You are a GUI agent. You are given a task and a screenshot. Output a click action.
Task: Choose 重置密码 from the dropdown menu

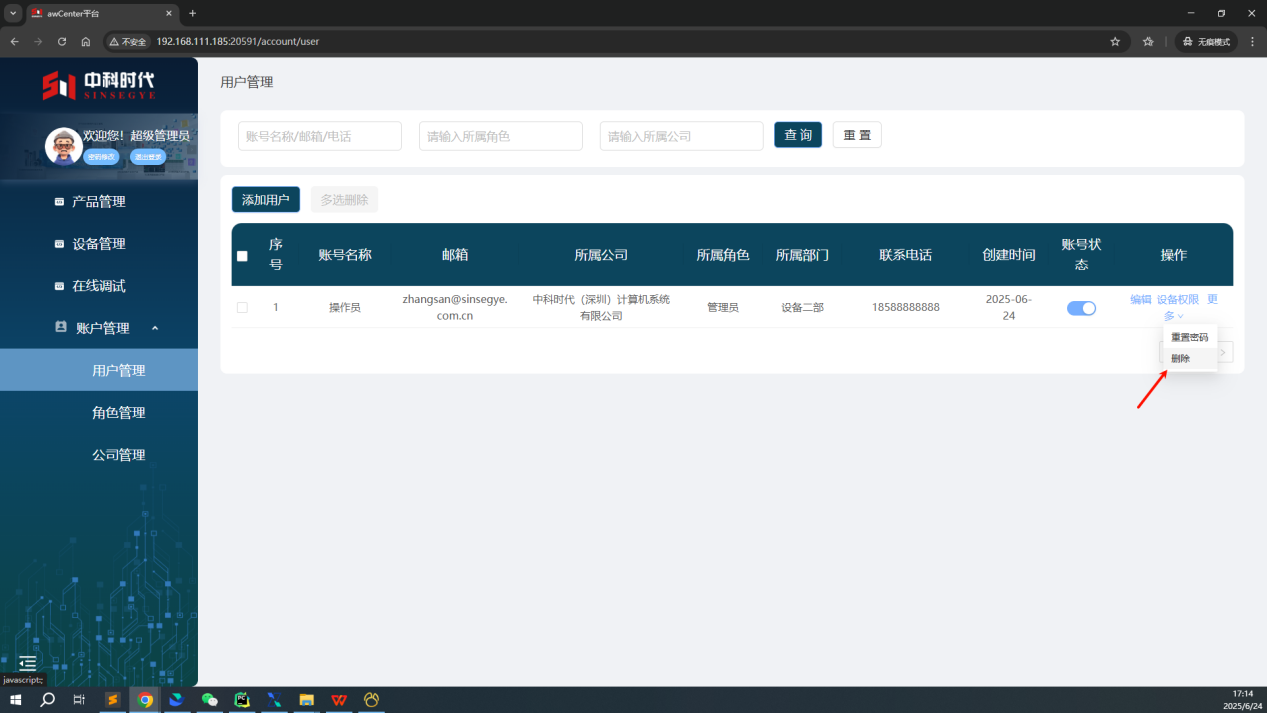(1189, 338)
